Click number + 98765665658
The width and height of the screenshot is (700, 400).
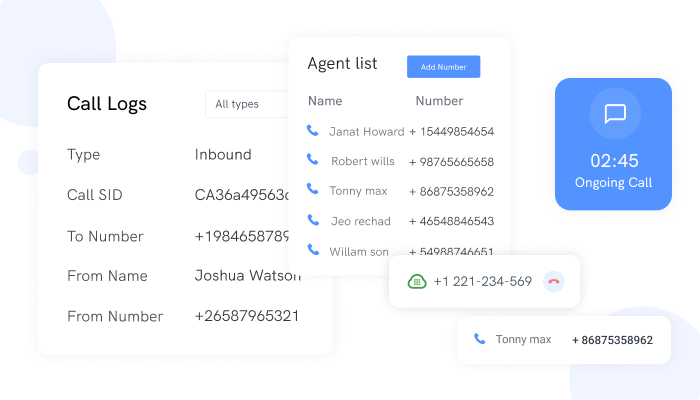(x=451, y=162)
